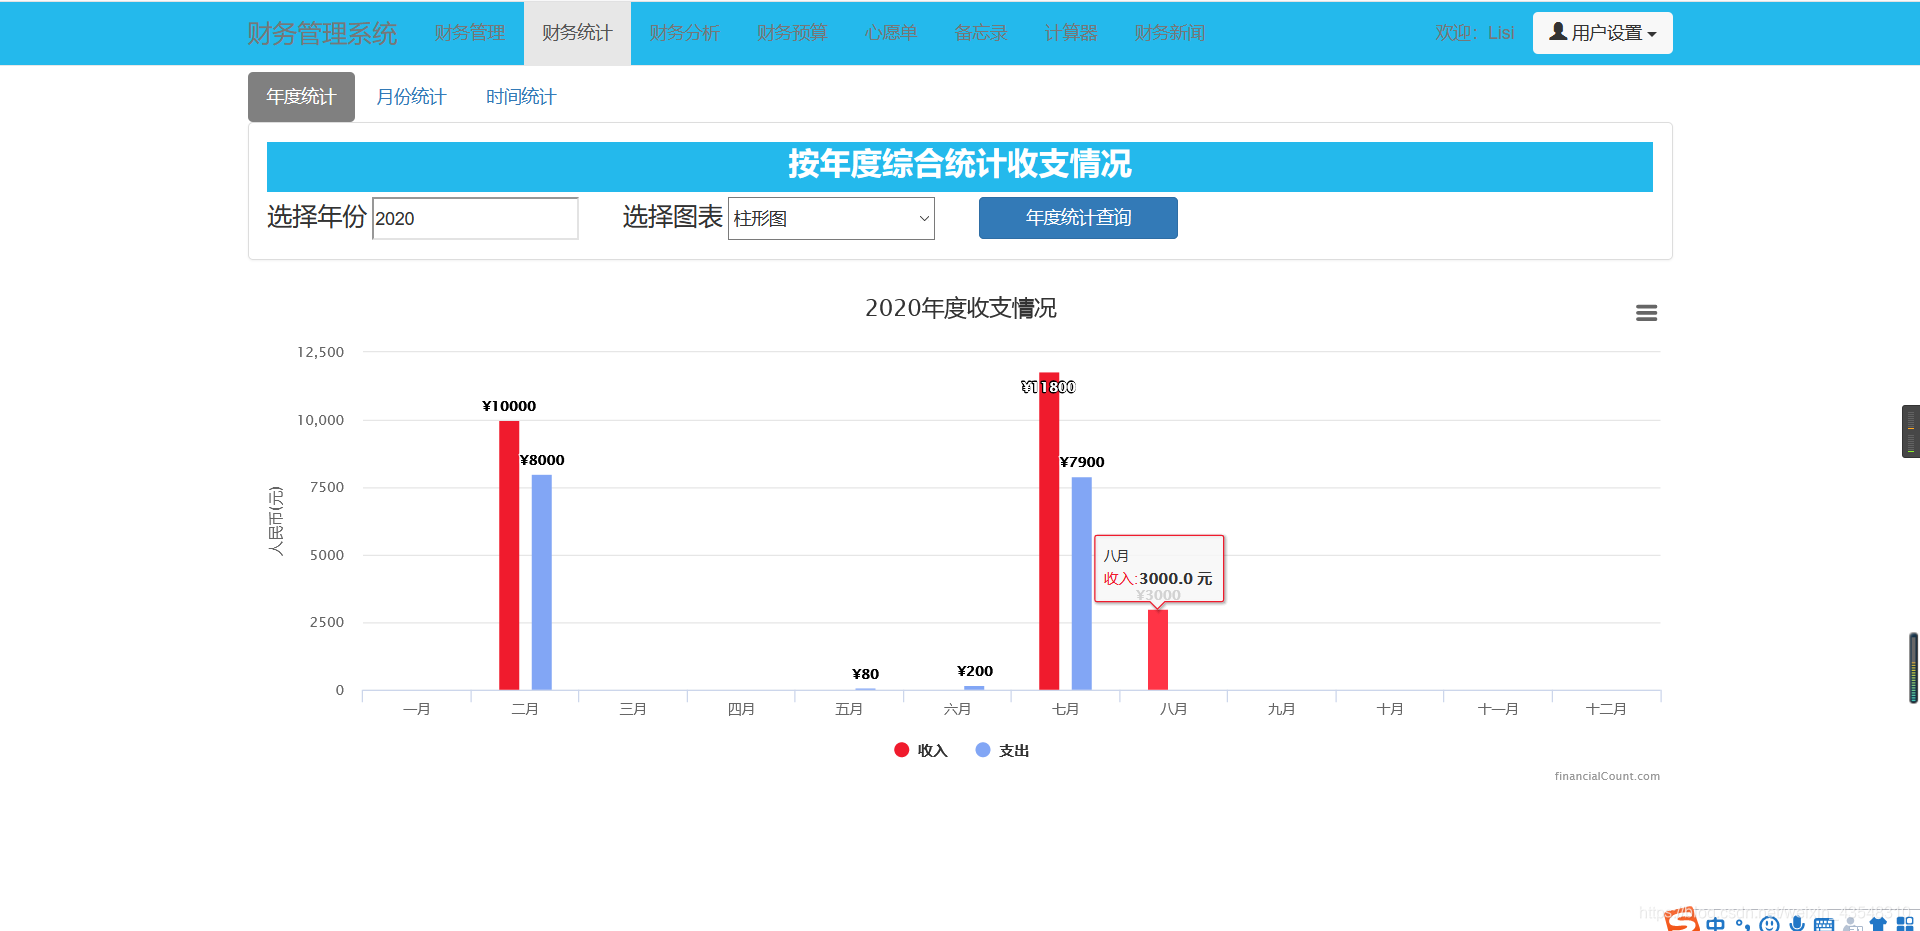Image resolution: width=1920 pixels, height=931 pixels.
Task: Click the vertical scrollbar on right edge
Action: point(1911,668)
